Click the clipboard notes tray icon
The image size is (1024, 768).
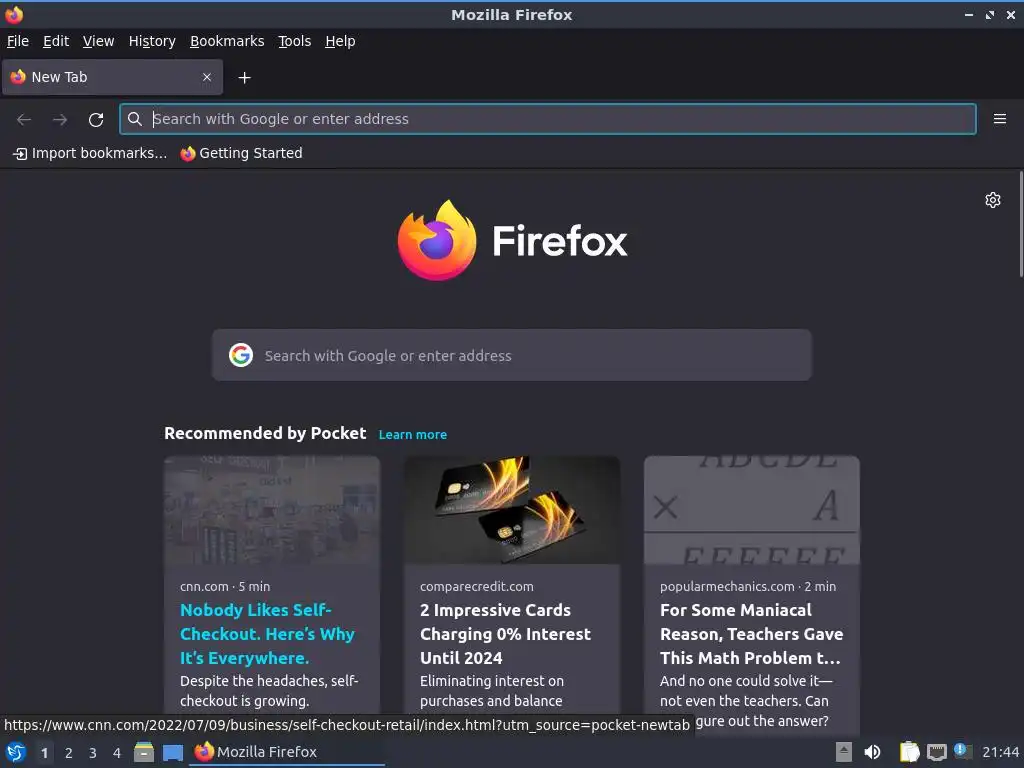(909, 752)
